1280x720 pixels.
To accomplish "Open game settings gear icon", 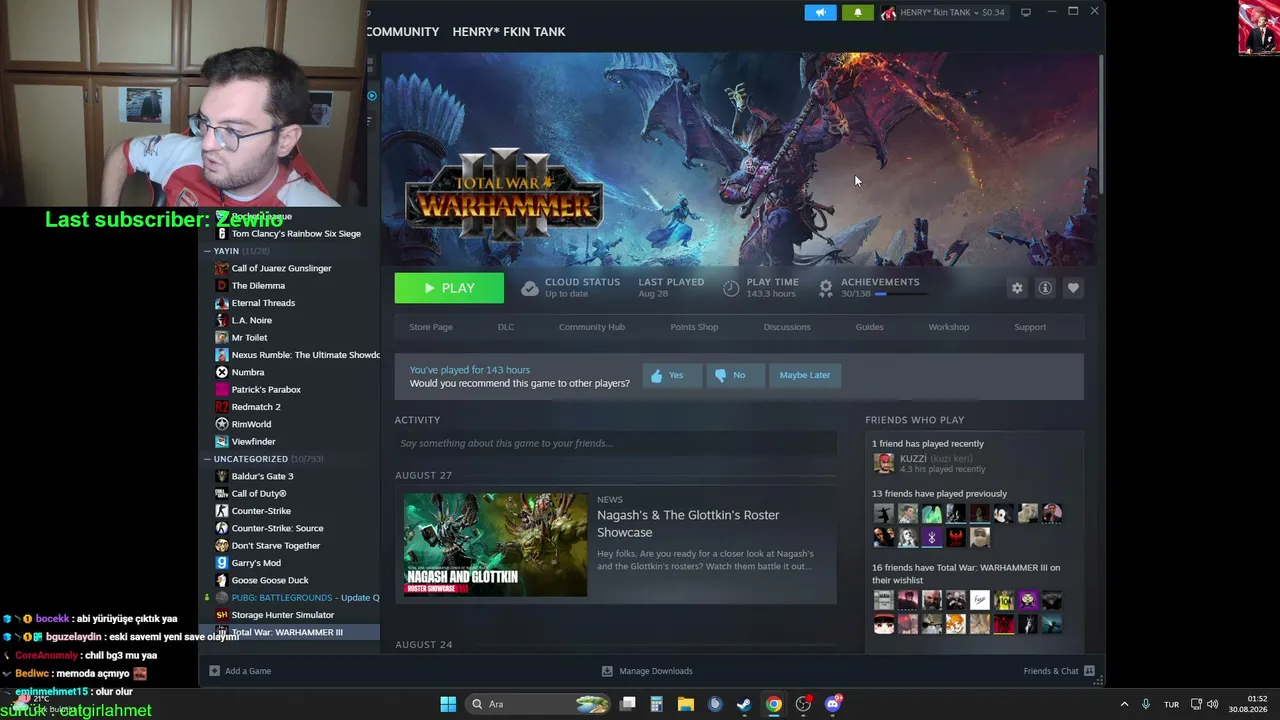I will pos(1017,288).
